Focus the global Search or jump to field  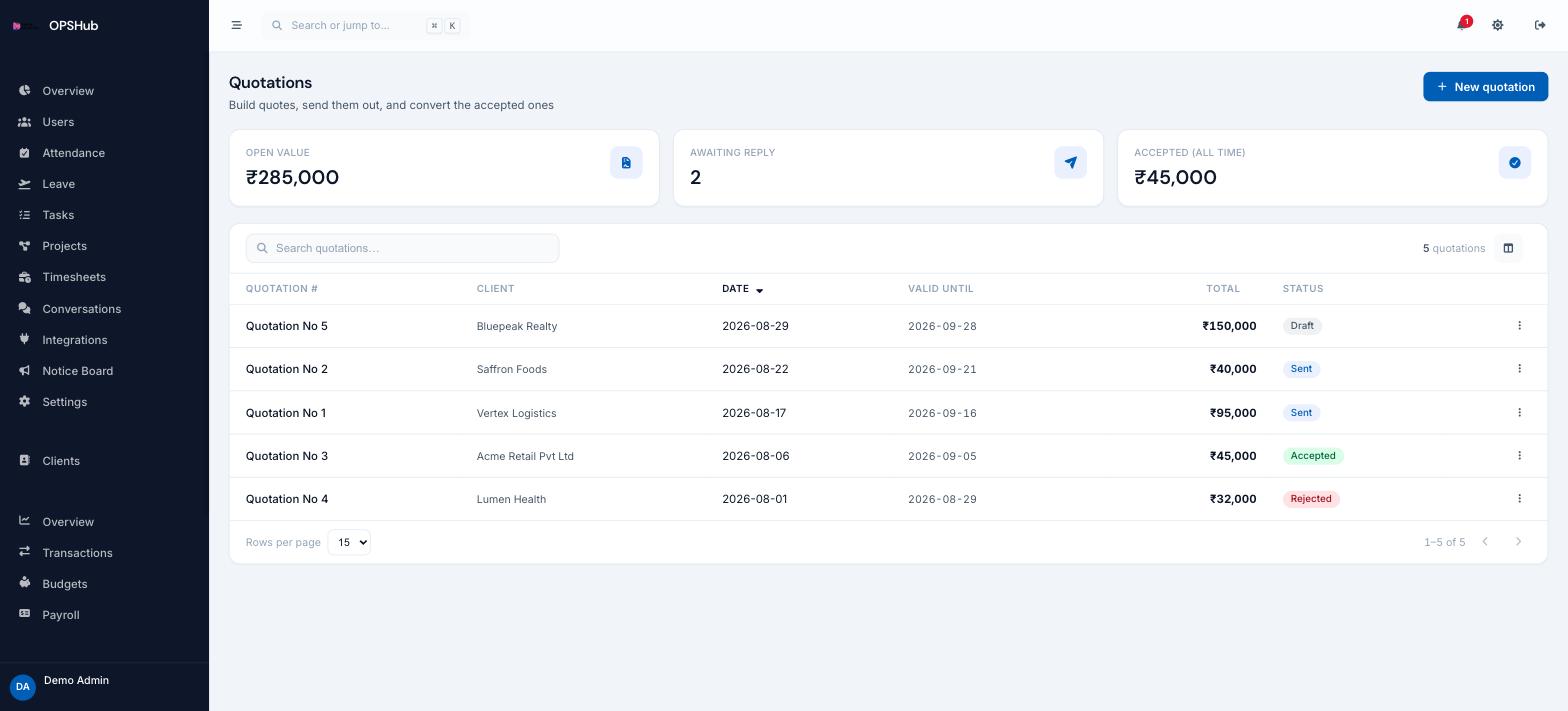[x=365, y=25]
